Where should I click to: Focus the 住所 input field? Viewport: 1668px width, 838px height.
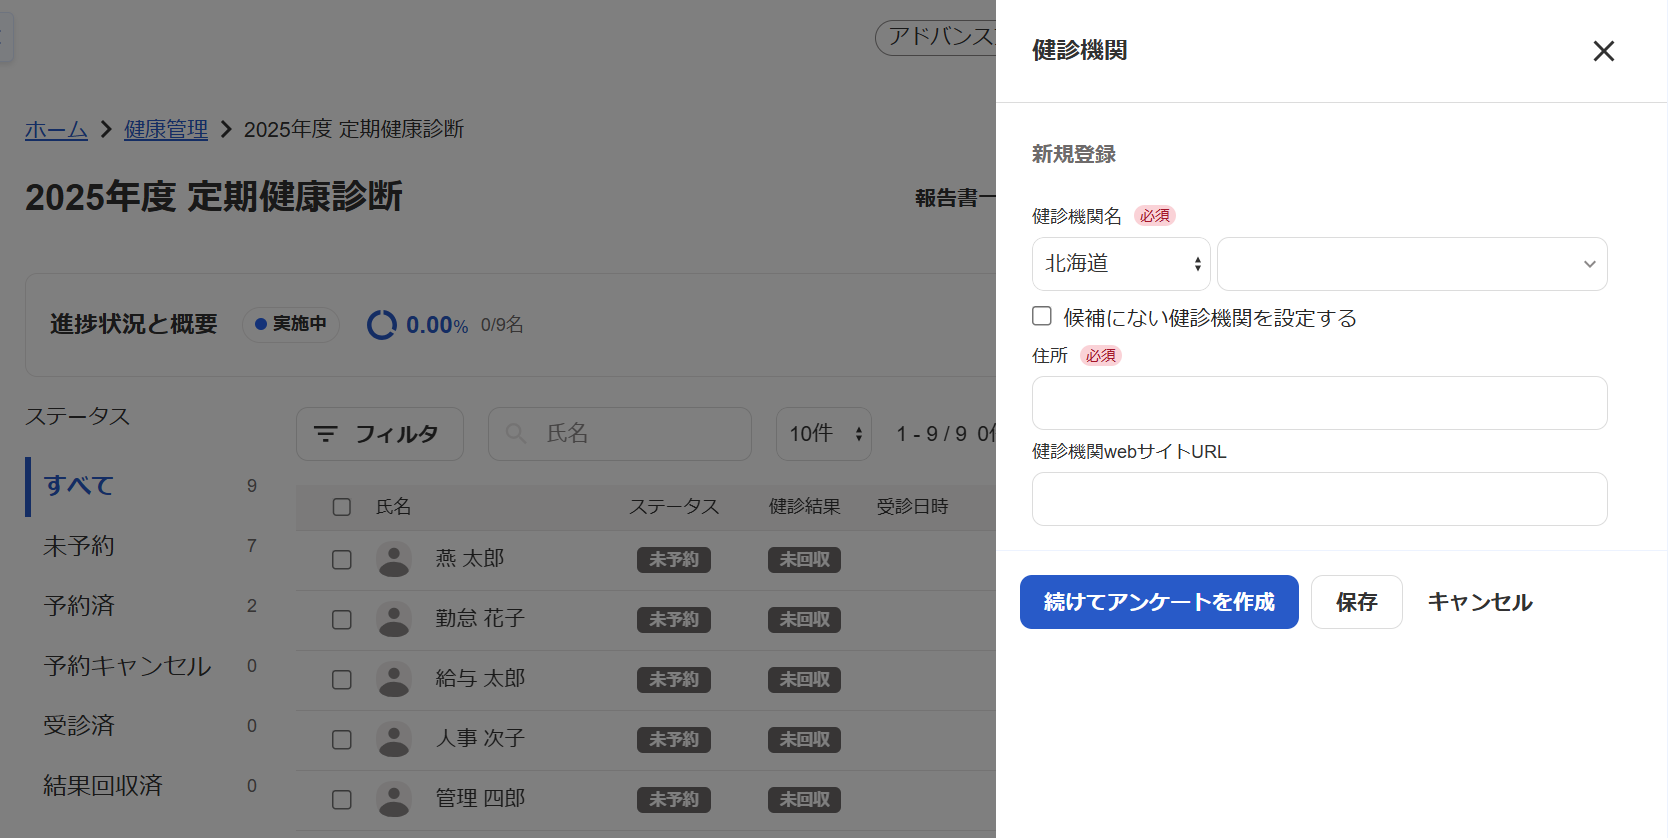pos(1319,403)
